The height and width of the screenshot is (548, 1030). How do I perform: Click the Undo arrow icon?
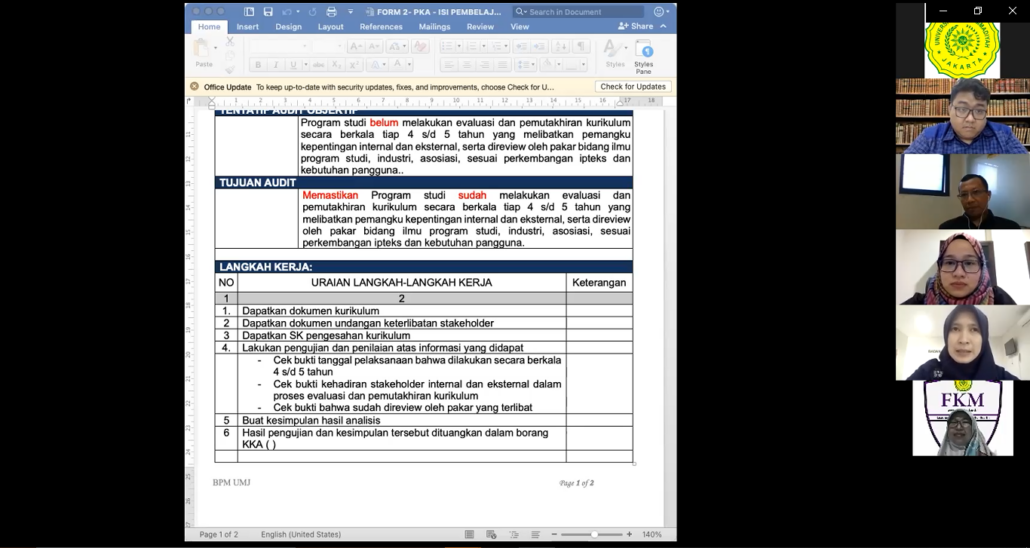286,12
